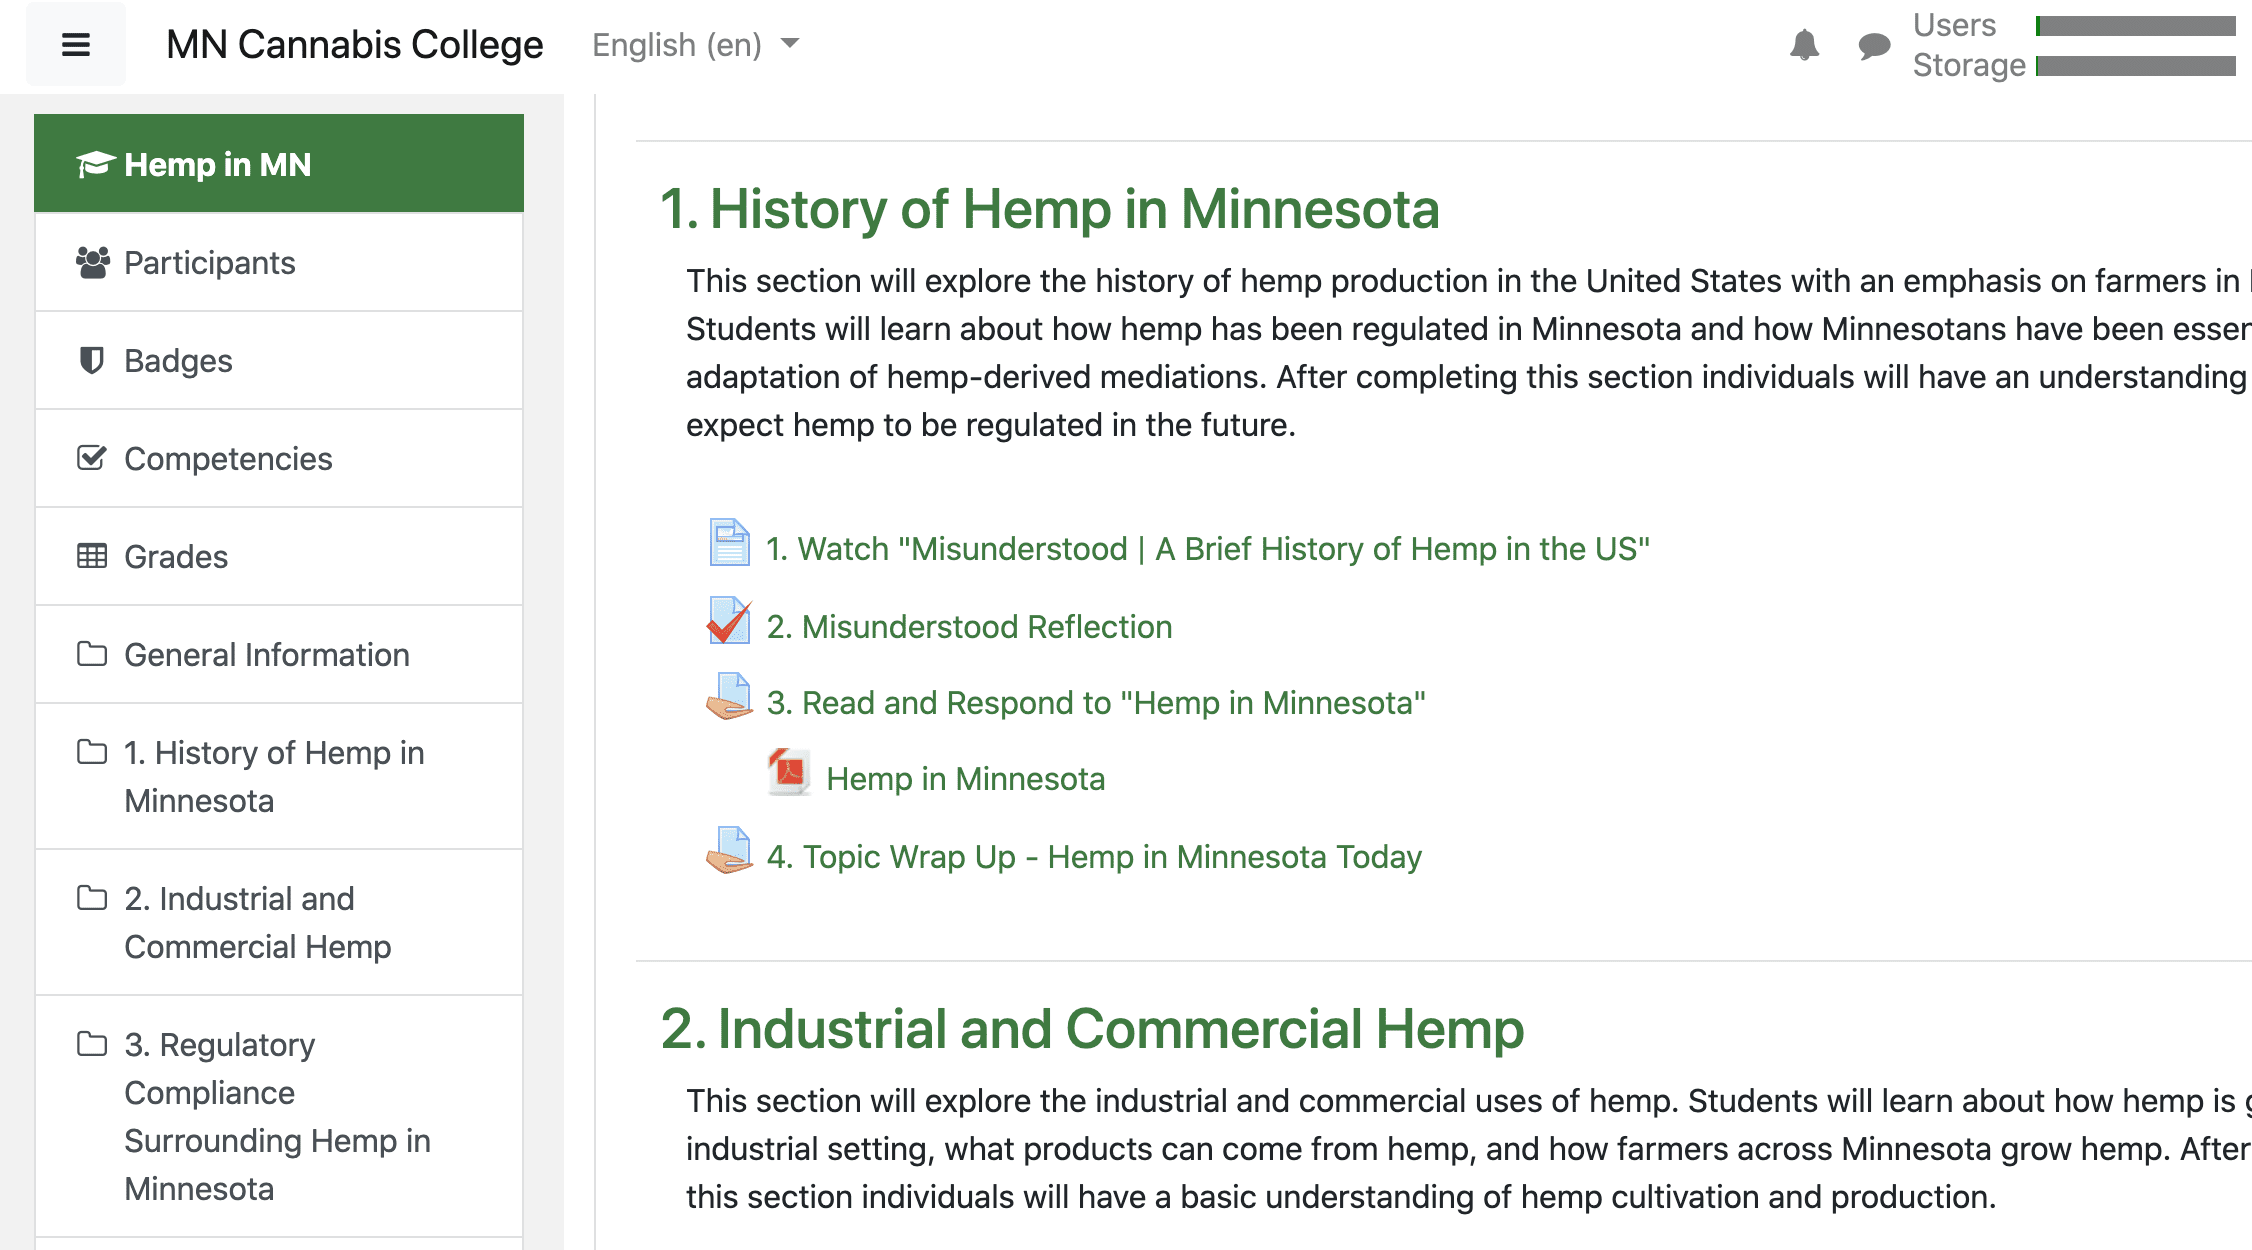Select the Hemp in MN course header
The image size is (2252, 1250).
tap(217, 164)
